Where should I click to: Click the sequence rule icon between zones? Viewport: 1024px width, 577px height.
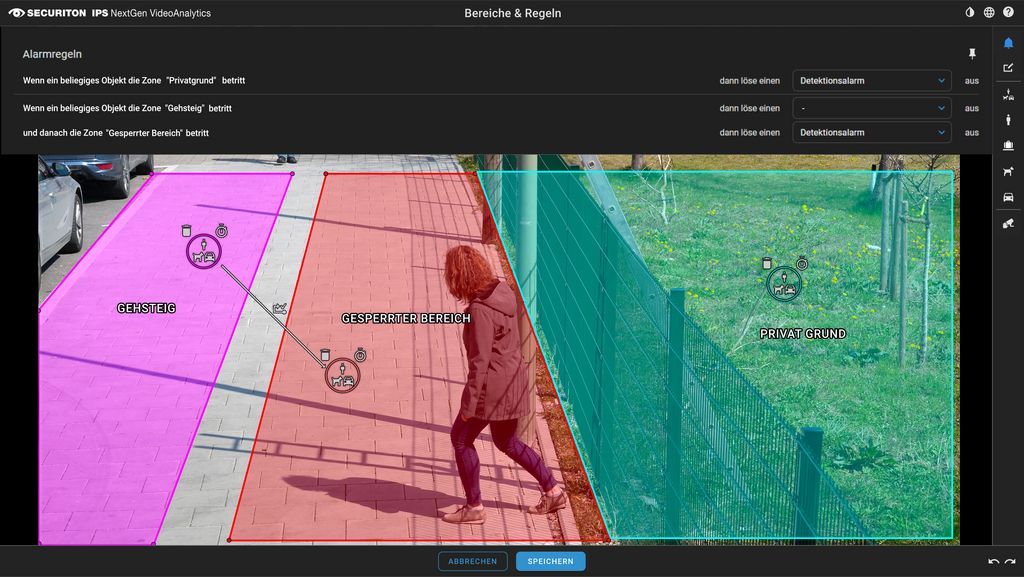[281, 308]
